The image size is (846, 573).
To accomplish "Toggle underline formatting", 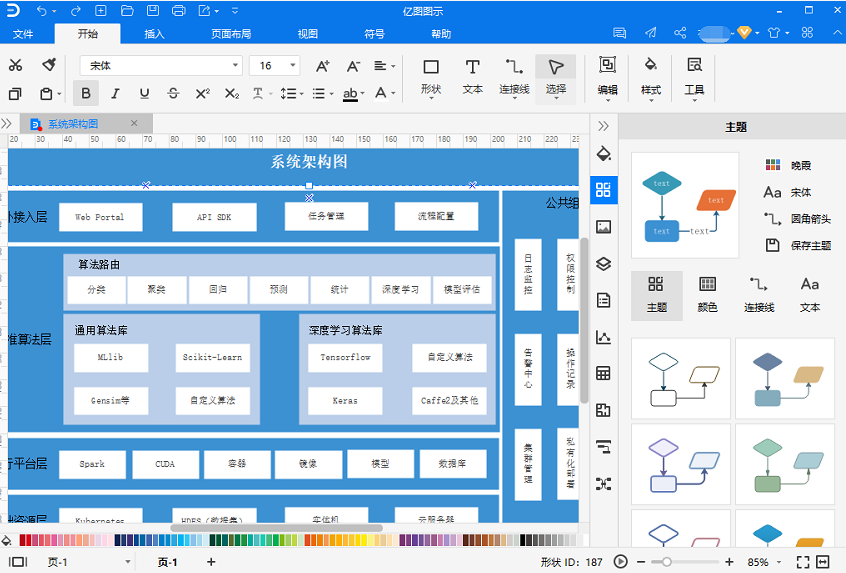I will (x=144, y=93).
